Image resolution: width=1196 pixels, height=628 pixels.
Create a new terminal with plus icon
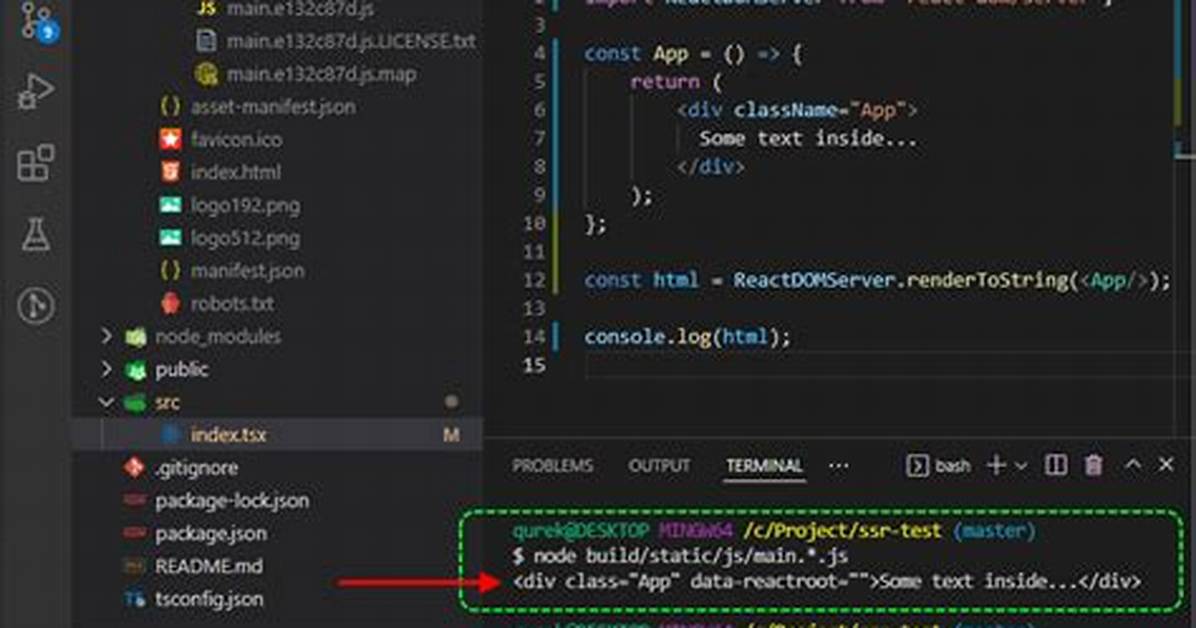[x=996, y=465]
